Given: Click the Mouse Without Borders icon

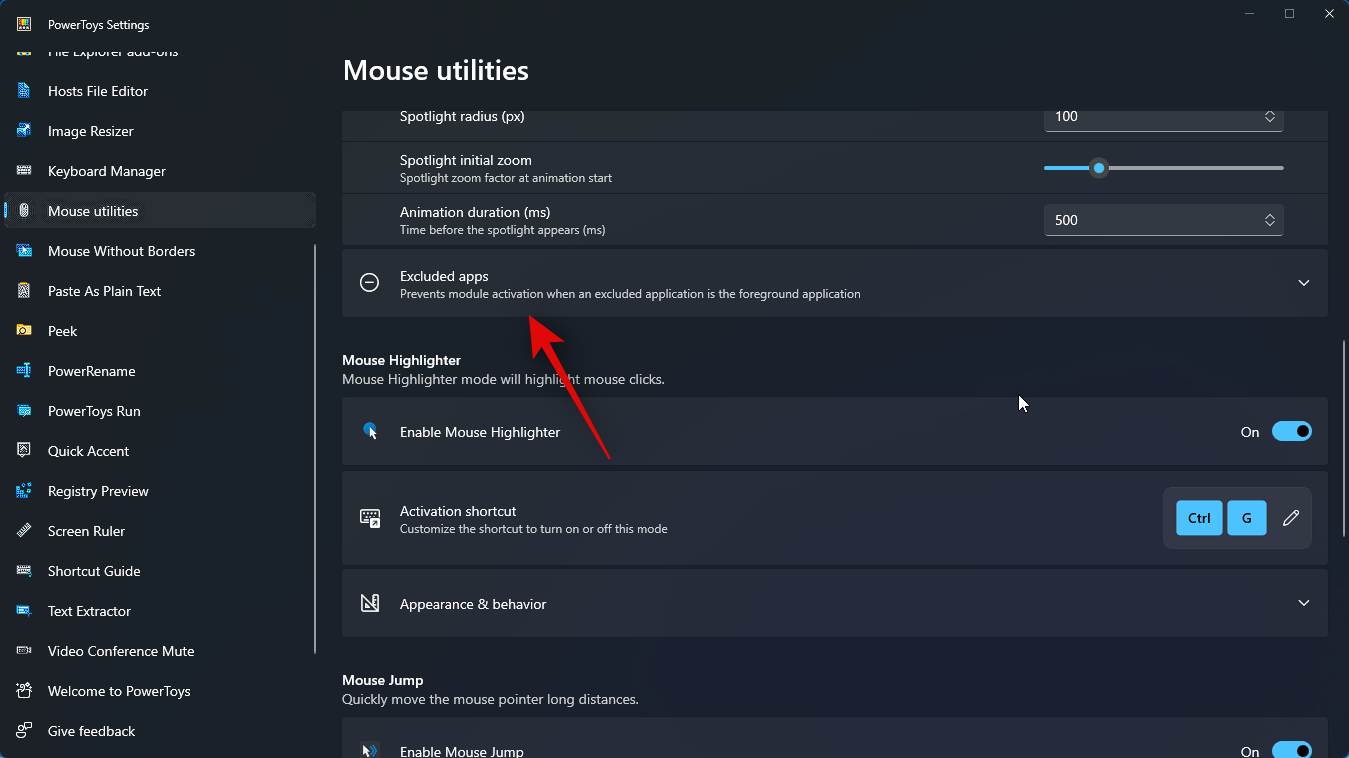Looking at the screenshot, I should 24,251.
